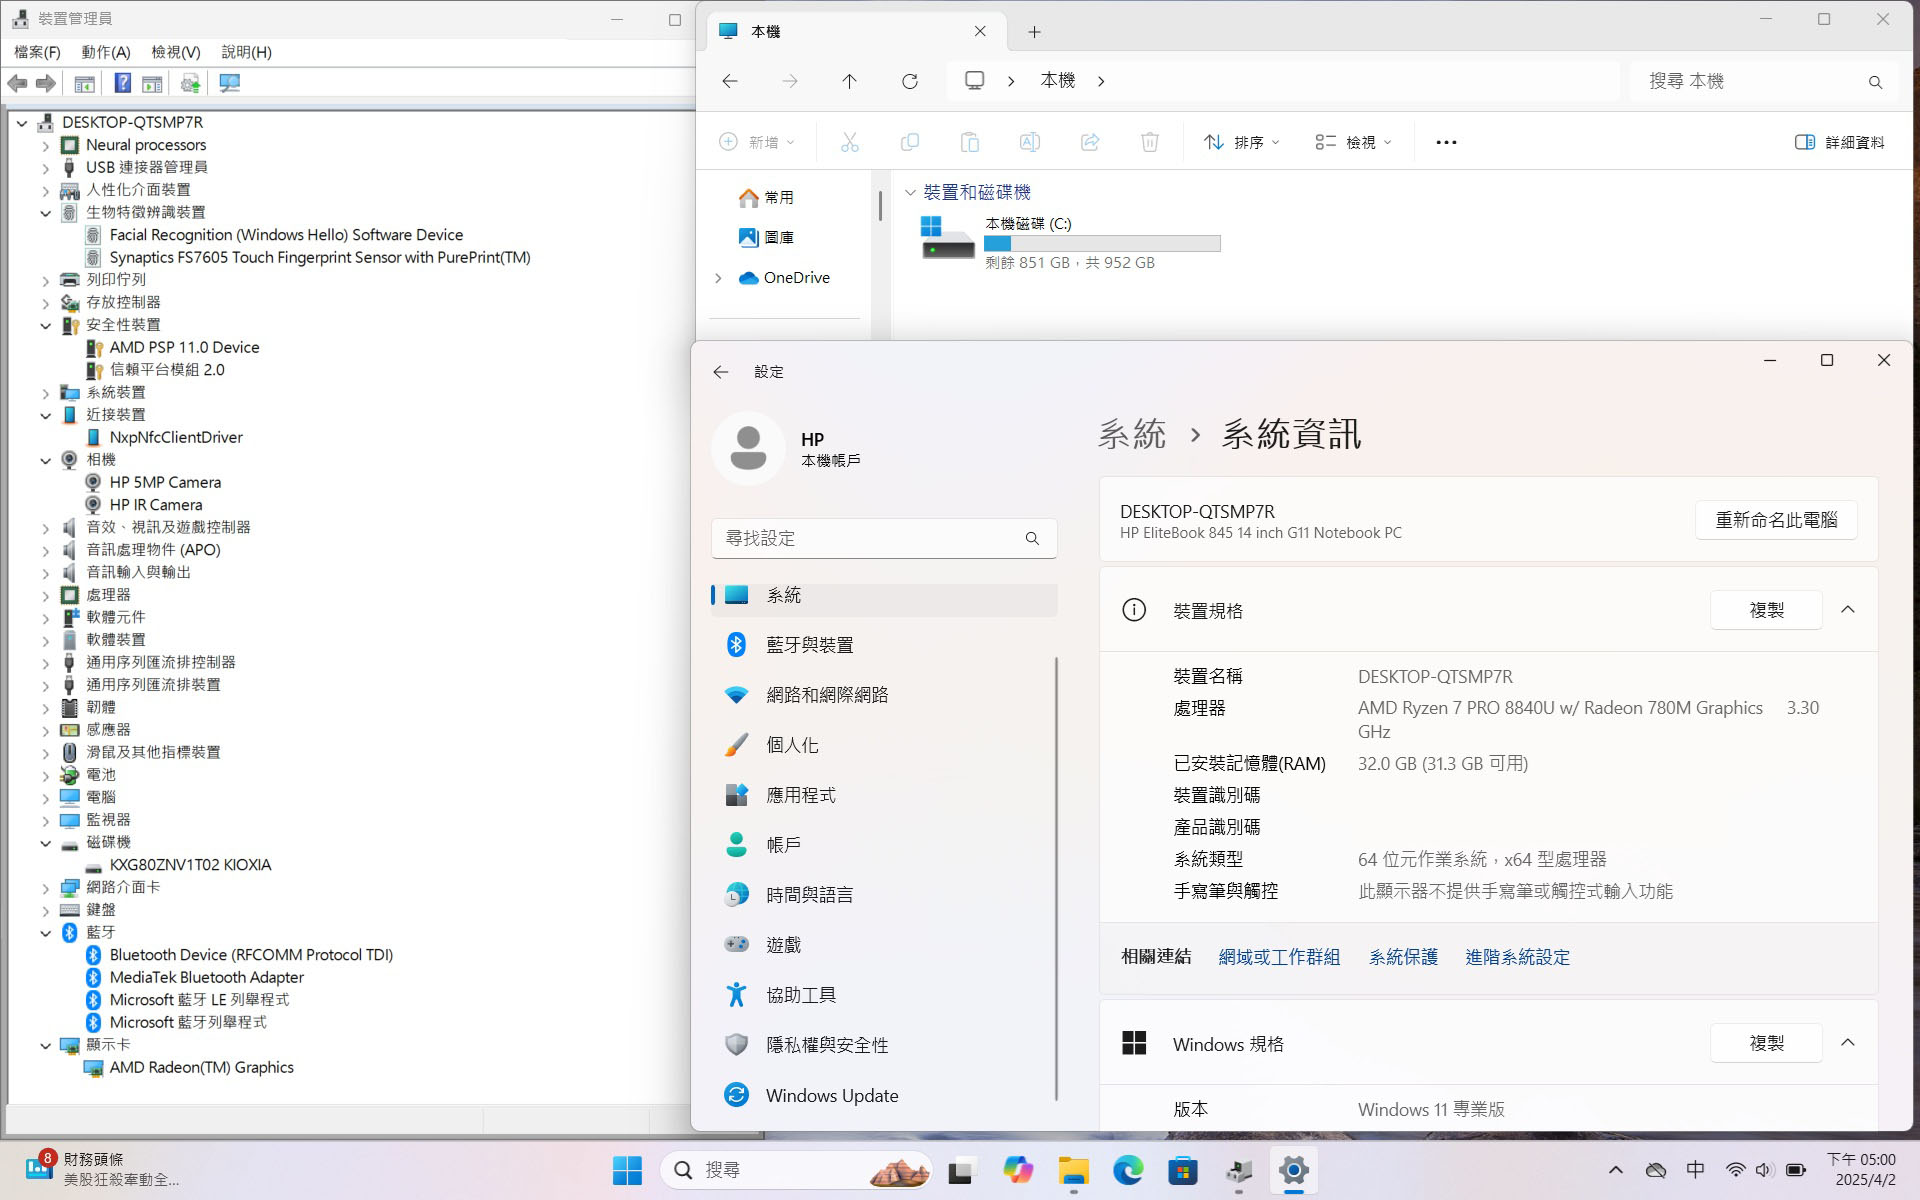
Task: Open Bluetooth and devices (藍牙與裝置) settings
Action: point(809,645)
